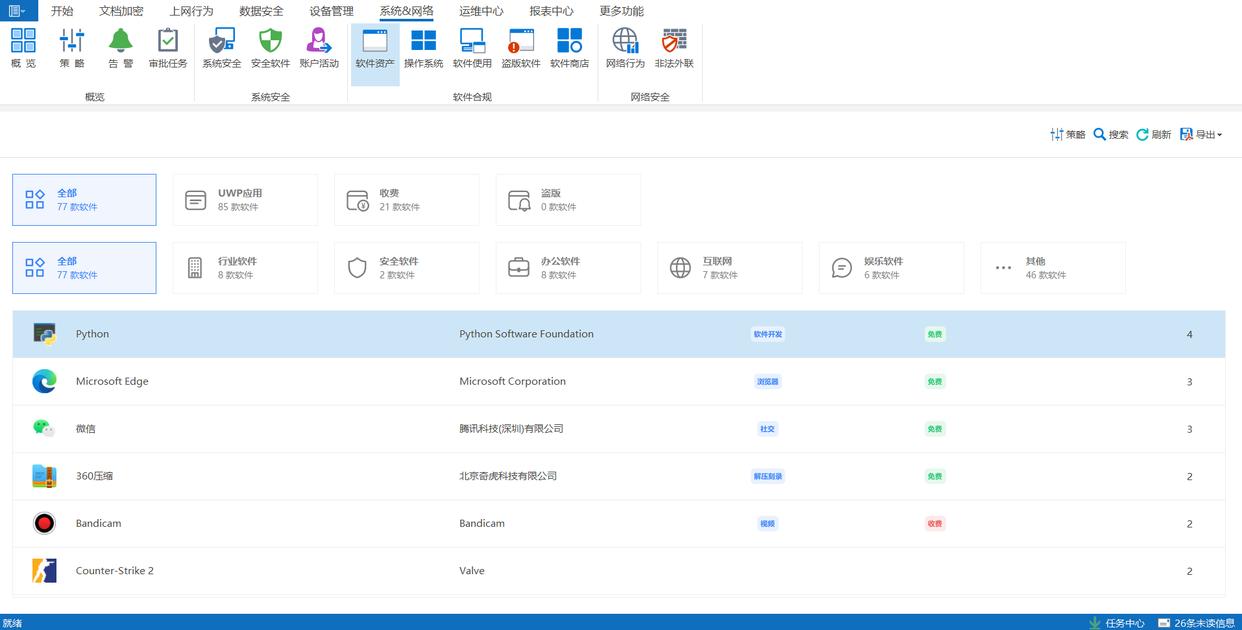The height and width of the screenshot is (630, 1242).
Task: Select the 办公软件 category filter
Action: (x=568, y=268)
